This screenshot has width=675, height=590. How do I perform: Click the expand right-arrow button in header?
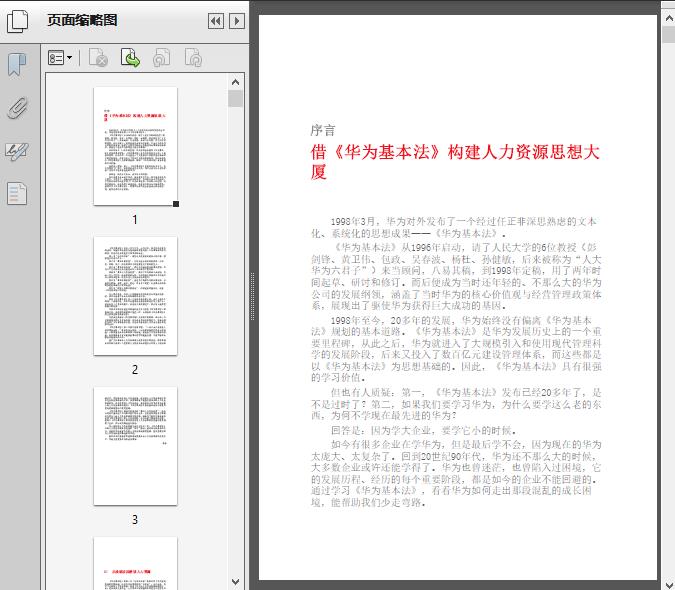pyautogui.click(x=237, y=21)
